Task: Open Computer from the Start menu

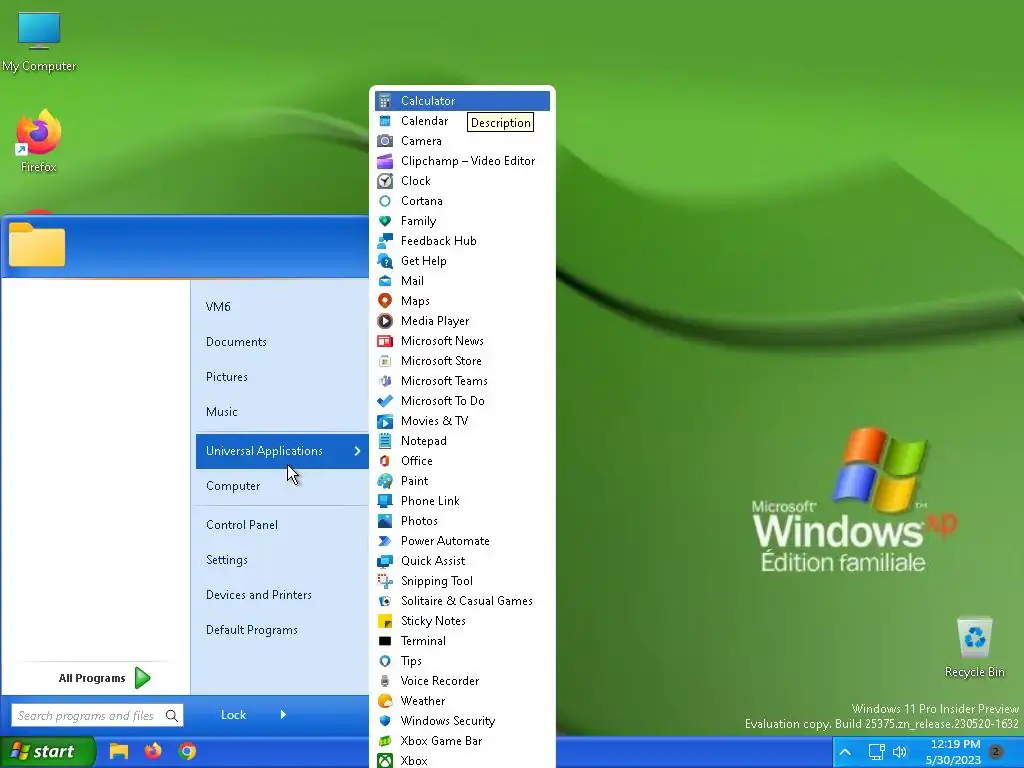Action: pos(233,487)
